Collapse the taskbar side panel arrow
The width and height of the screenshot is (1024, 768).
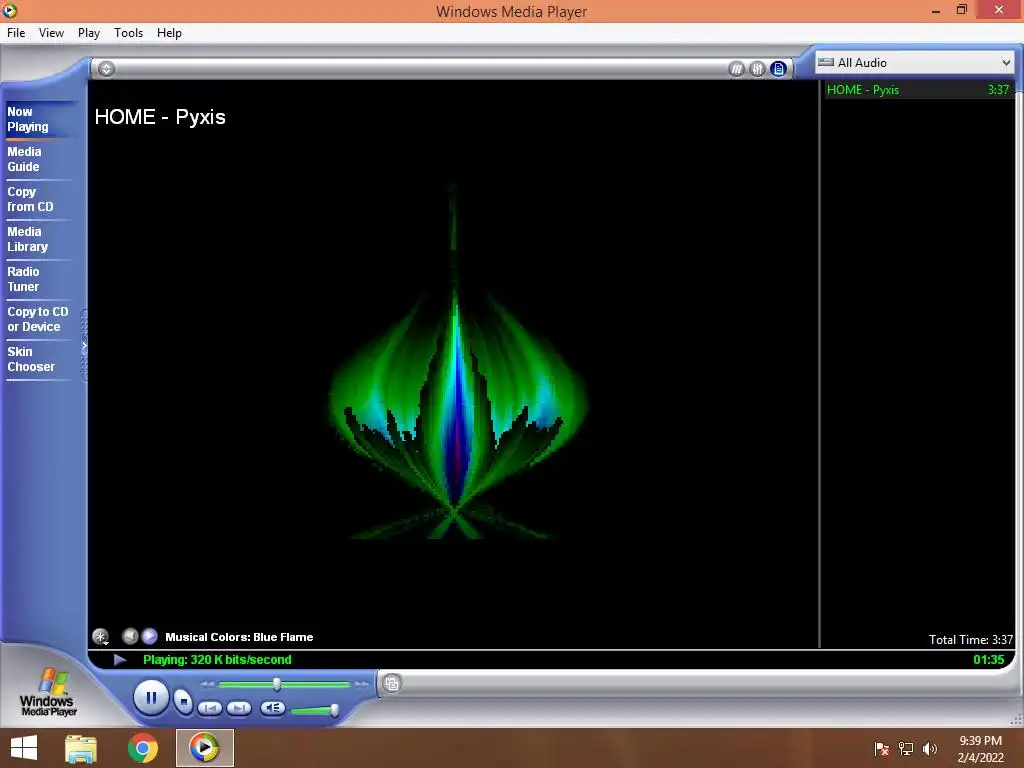point(84,345)
